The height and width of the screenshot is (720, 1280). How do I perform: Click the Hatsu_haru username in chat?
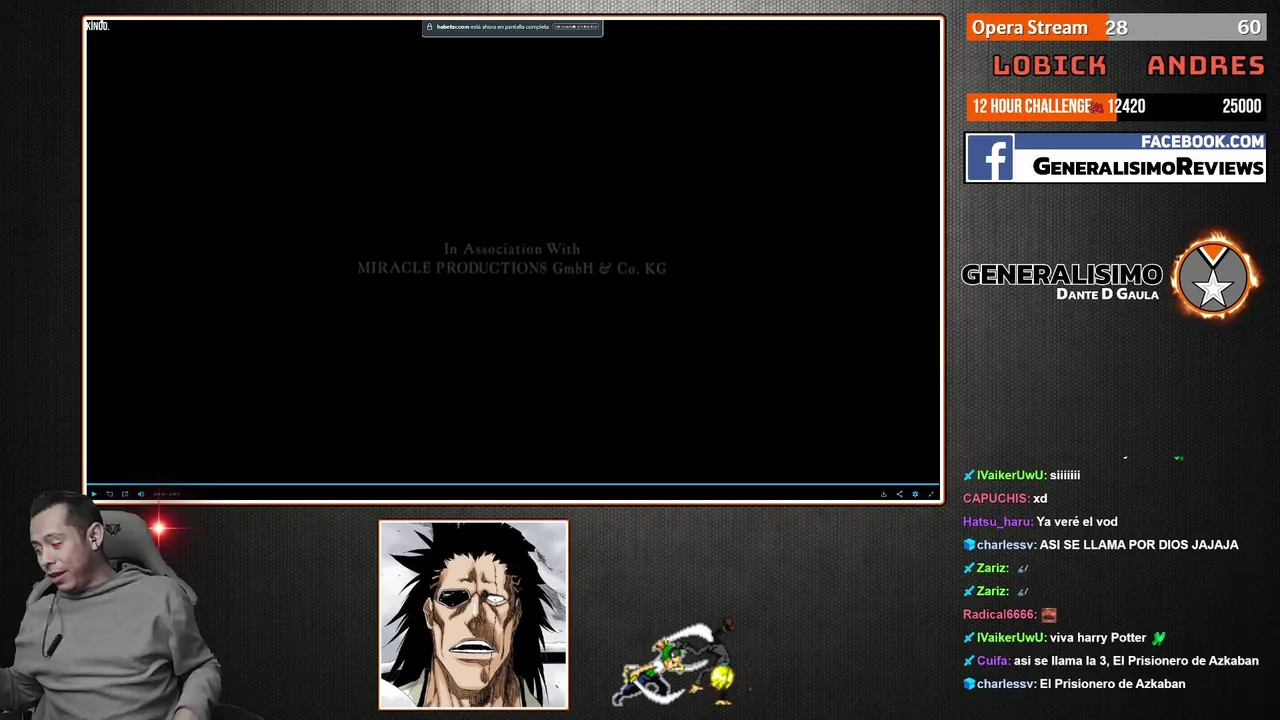[x=997, y=521]
